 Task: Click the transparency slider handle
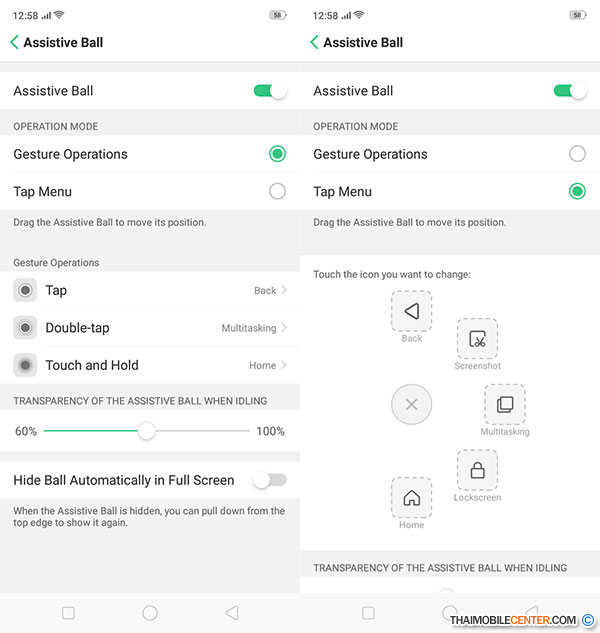pyautogui.click(x=146, y=431)
